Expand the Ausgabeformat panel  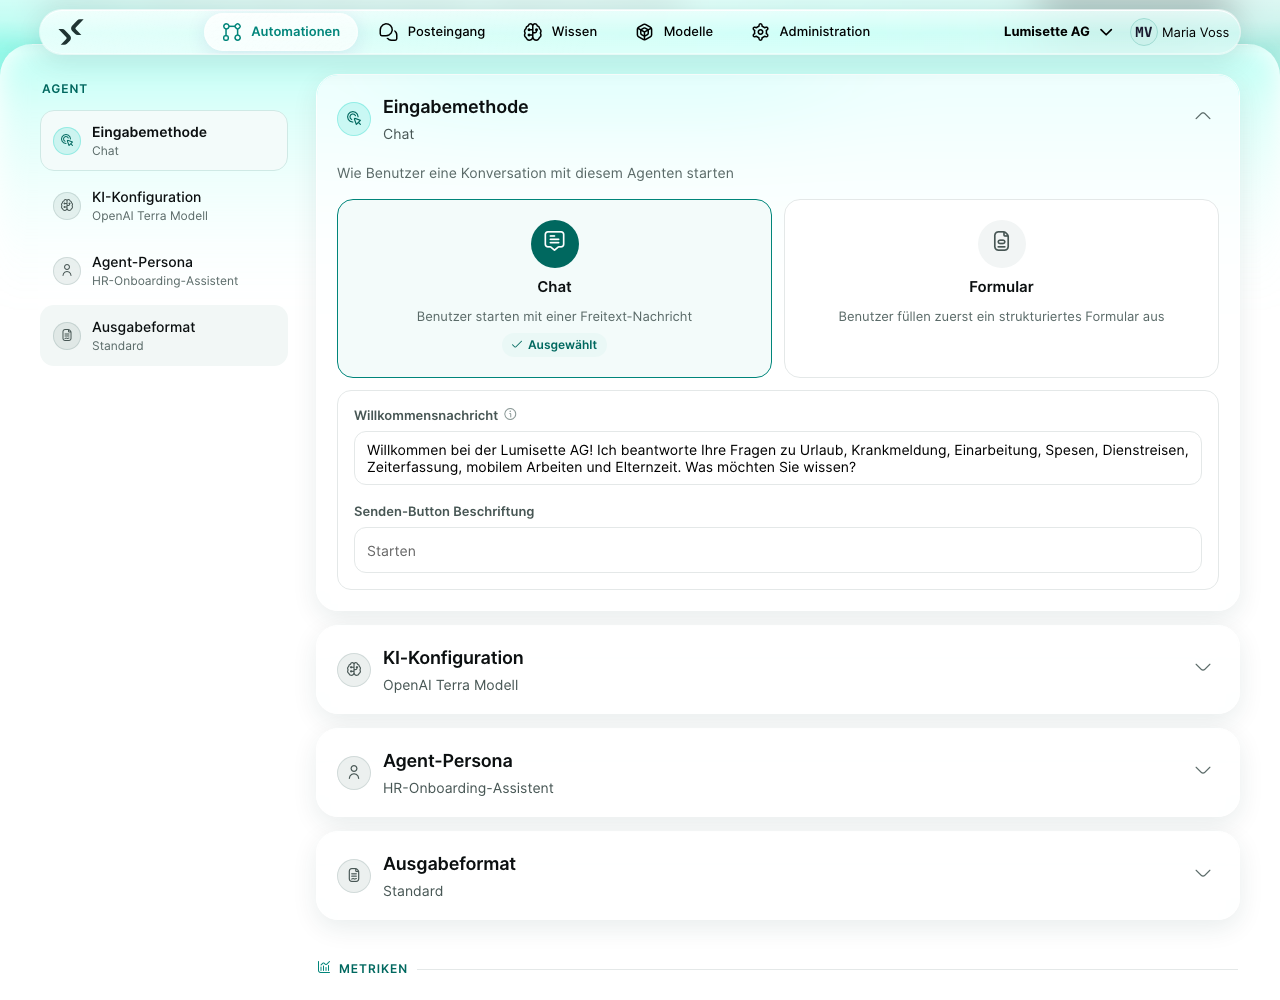(x=1203, y=873)
